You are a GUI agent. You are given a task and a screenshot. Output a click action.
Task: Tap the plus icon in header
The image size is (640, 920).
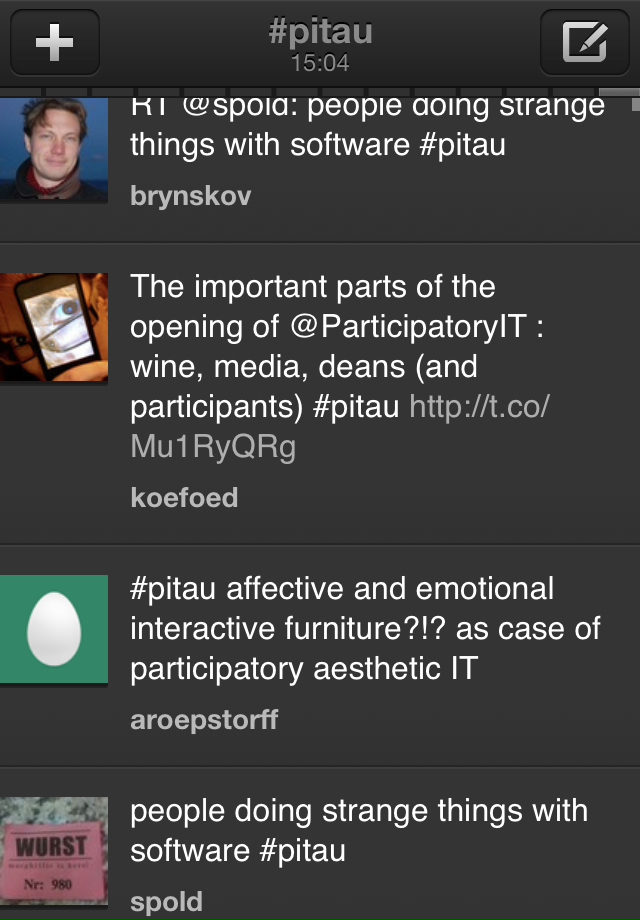coord(54,42)
